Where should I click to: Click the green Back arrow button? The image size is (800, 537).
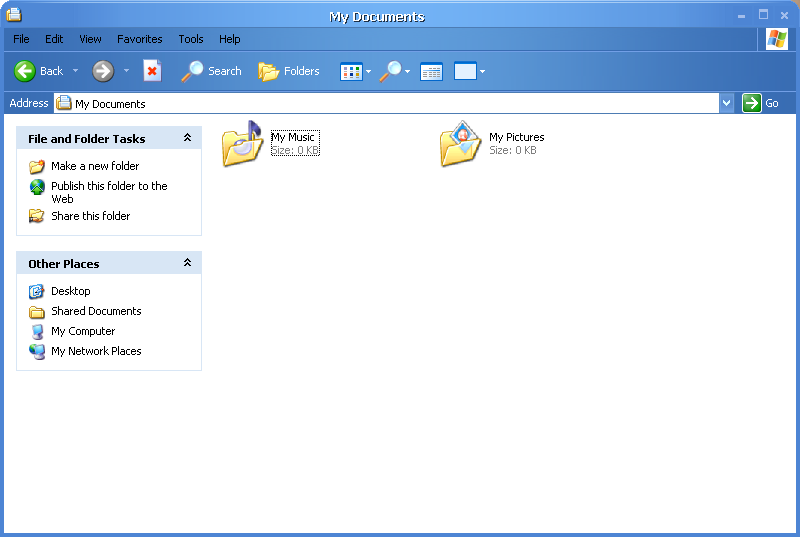26,71
